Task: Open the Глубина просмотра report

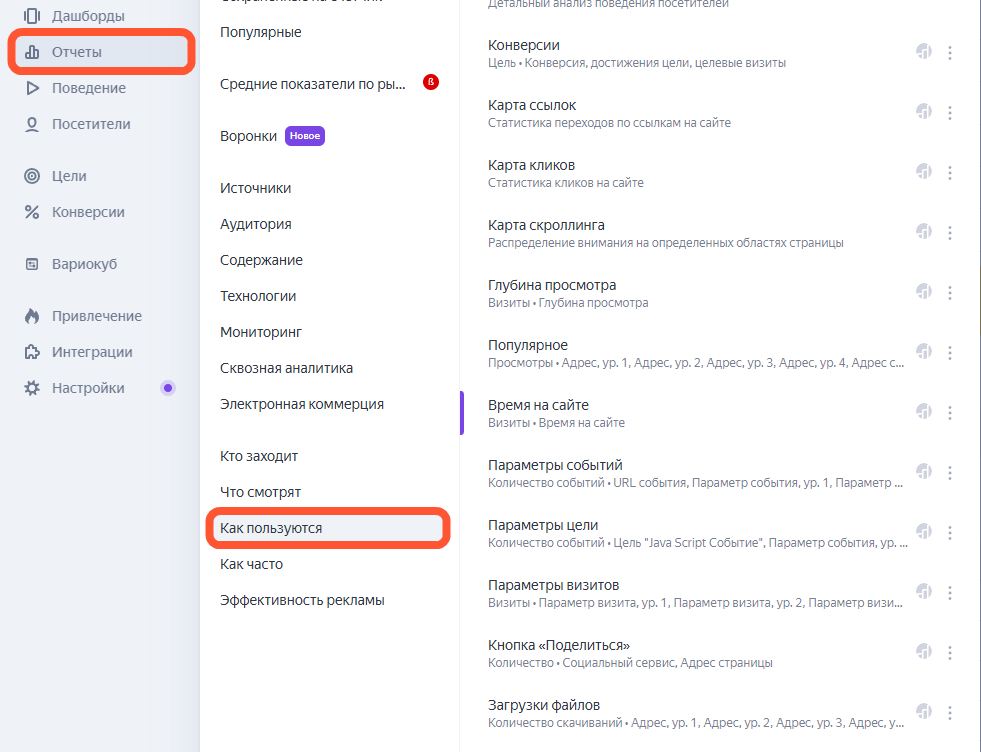Action: click(x=552, y=285)
